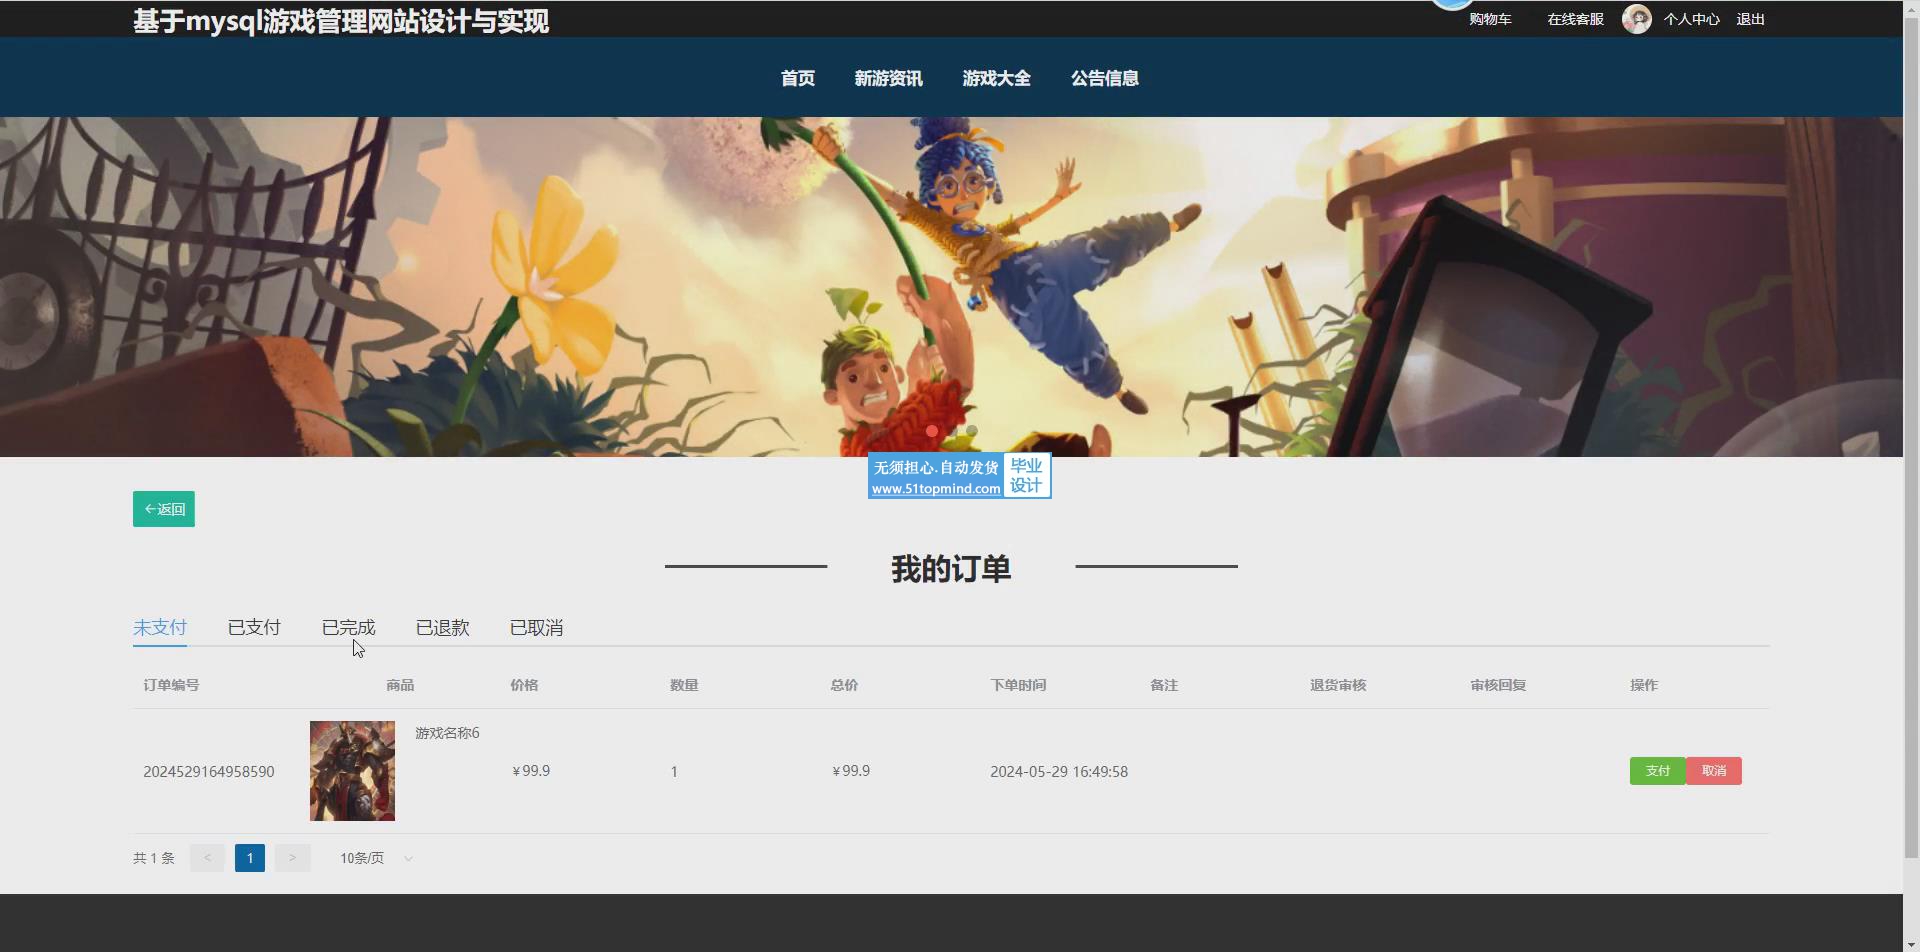The image size is (1920, 952).
Task: Click the 下单时间 column header
Action: click(x=1018, y=685)
